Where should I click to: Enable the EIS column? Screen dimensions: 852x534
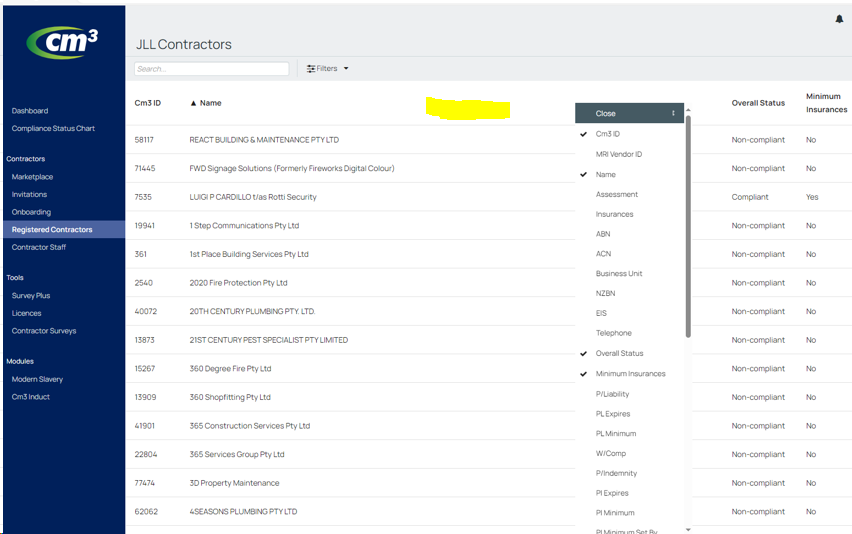pos(601,313)
